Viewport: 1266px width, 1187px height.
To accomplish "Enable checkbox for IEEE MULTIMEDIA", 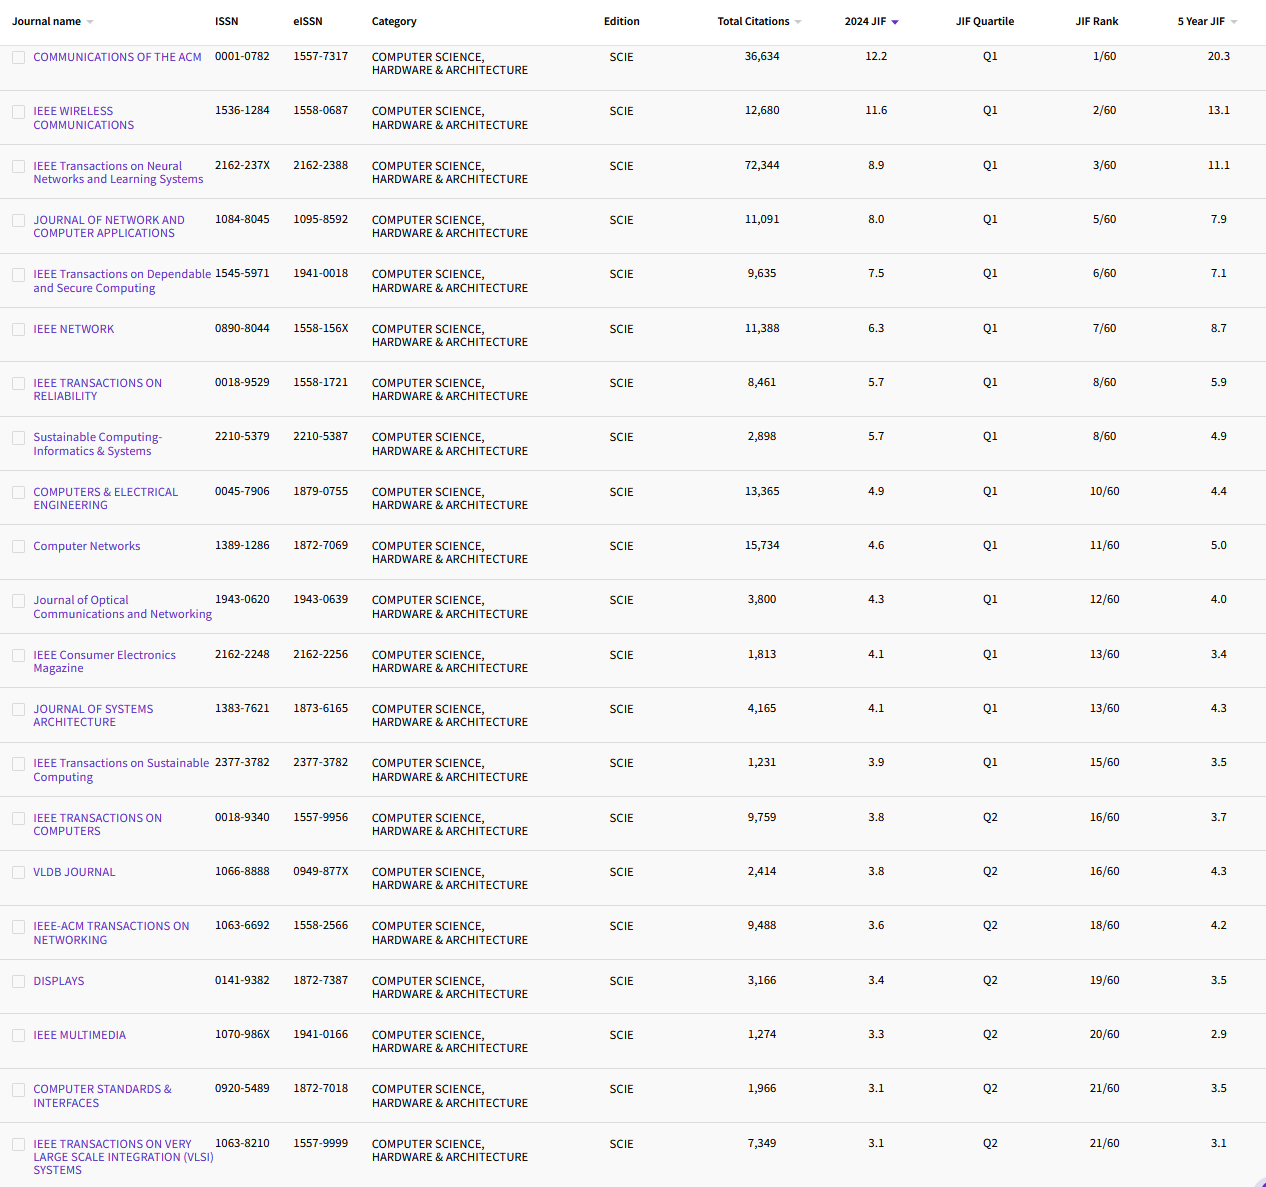I will click(18, 1035).
